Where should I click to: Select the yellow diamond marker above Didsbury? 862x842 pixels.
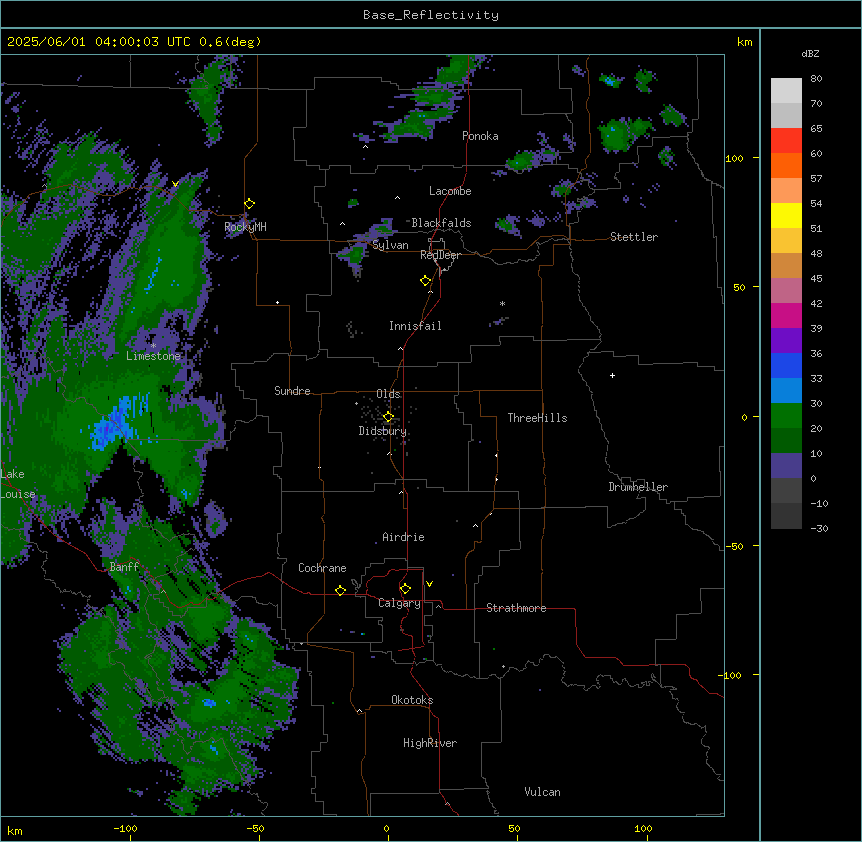tap(389, 417)
